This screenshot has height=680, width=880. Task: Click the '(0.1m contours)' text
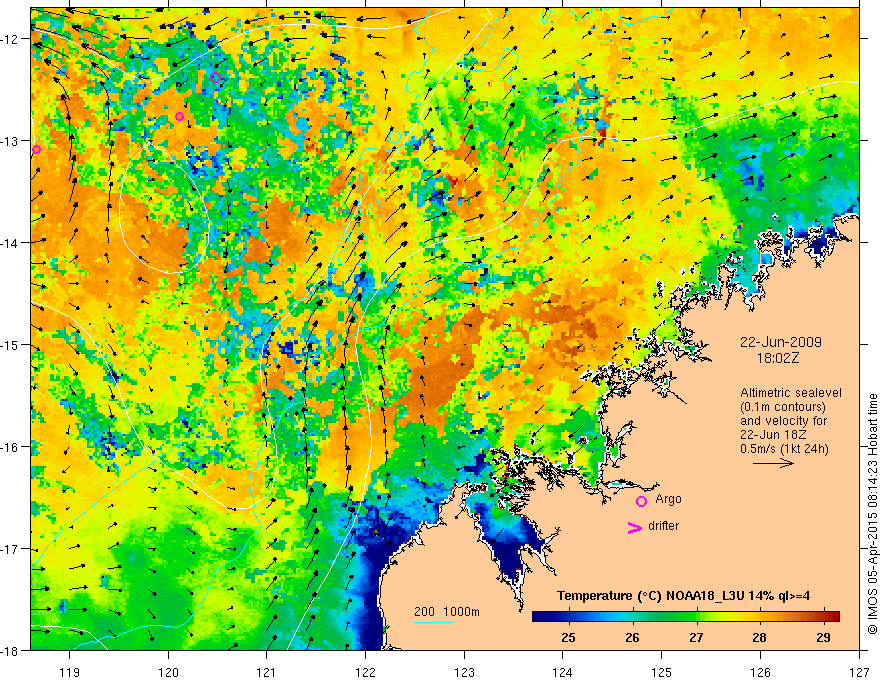pos(783,407)
